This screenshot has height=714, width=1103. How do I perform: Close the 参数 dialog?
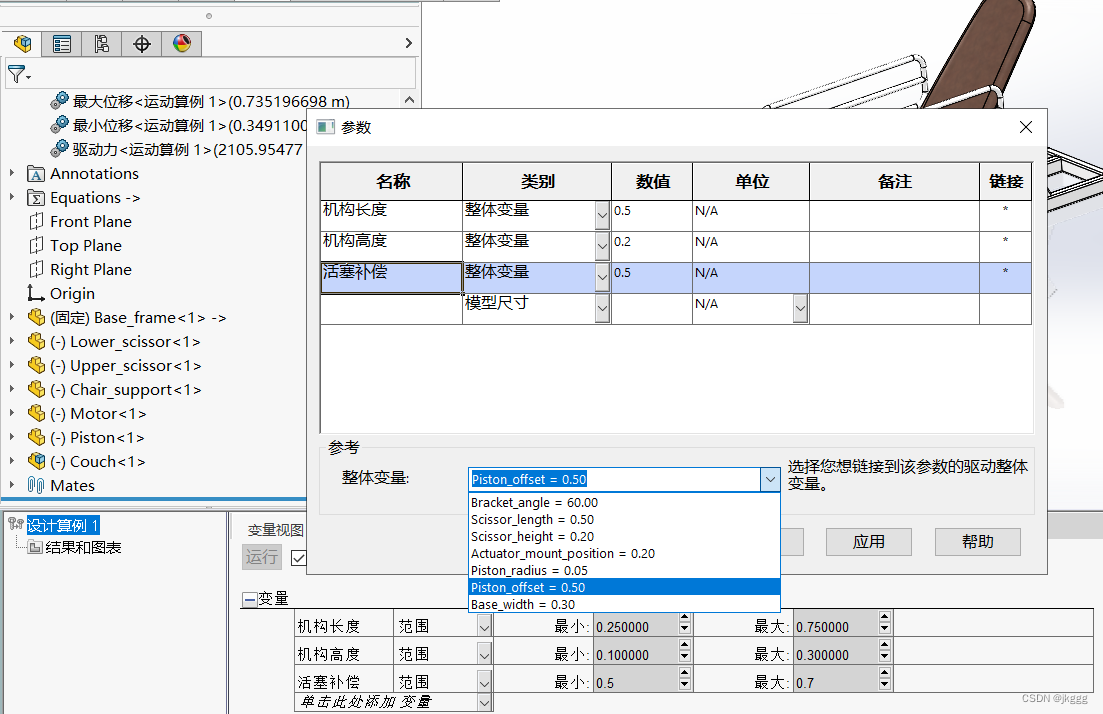point(1026,127)
